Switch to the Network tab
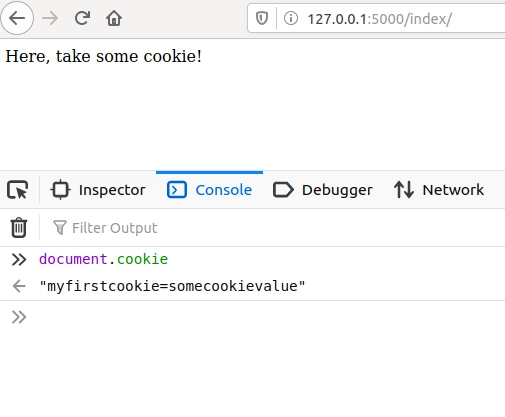505x417 pixels. coord(439,190)
